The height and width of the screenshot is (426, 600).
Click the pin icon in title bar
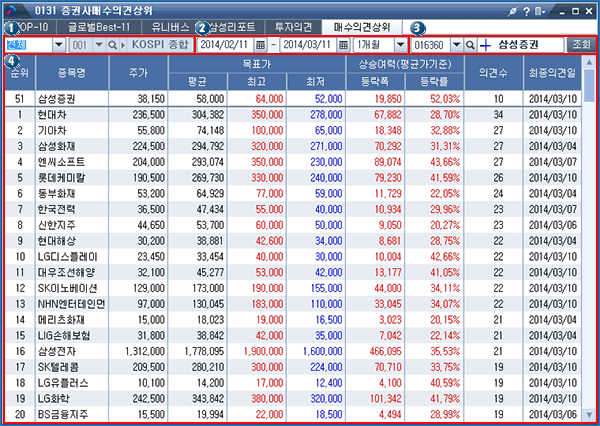512,11
